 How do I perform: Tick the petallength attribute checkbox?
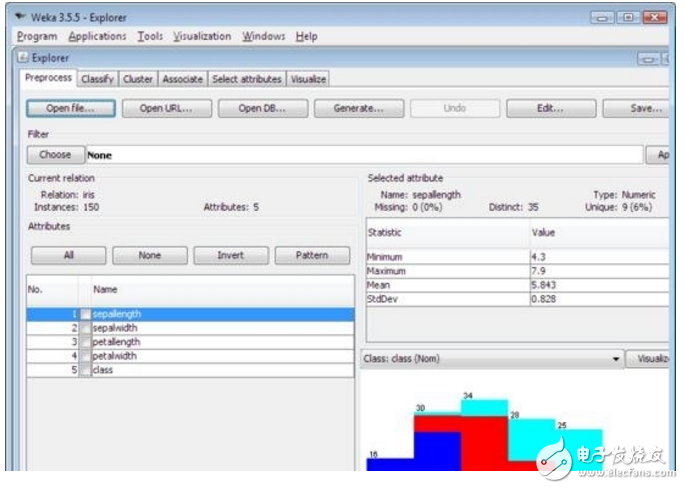[x=86, y=342]
